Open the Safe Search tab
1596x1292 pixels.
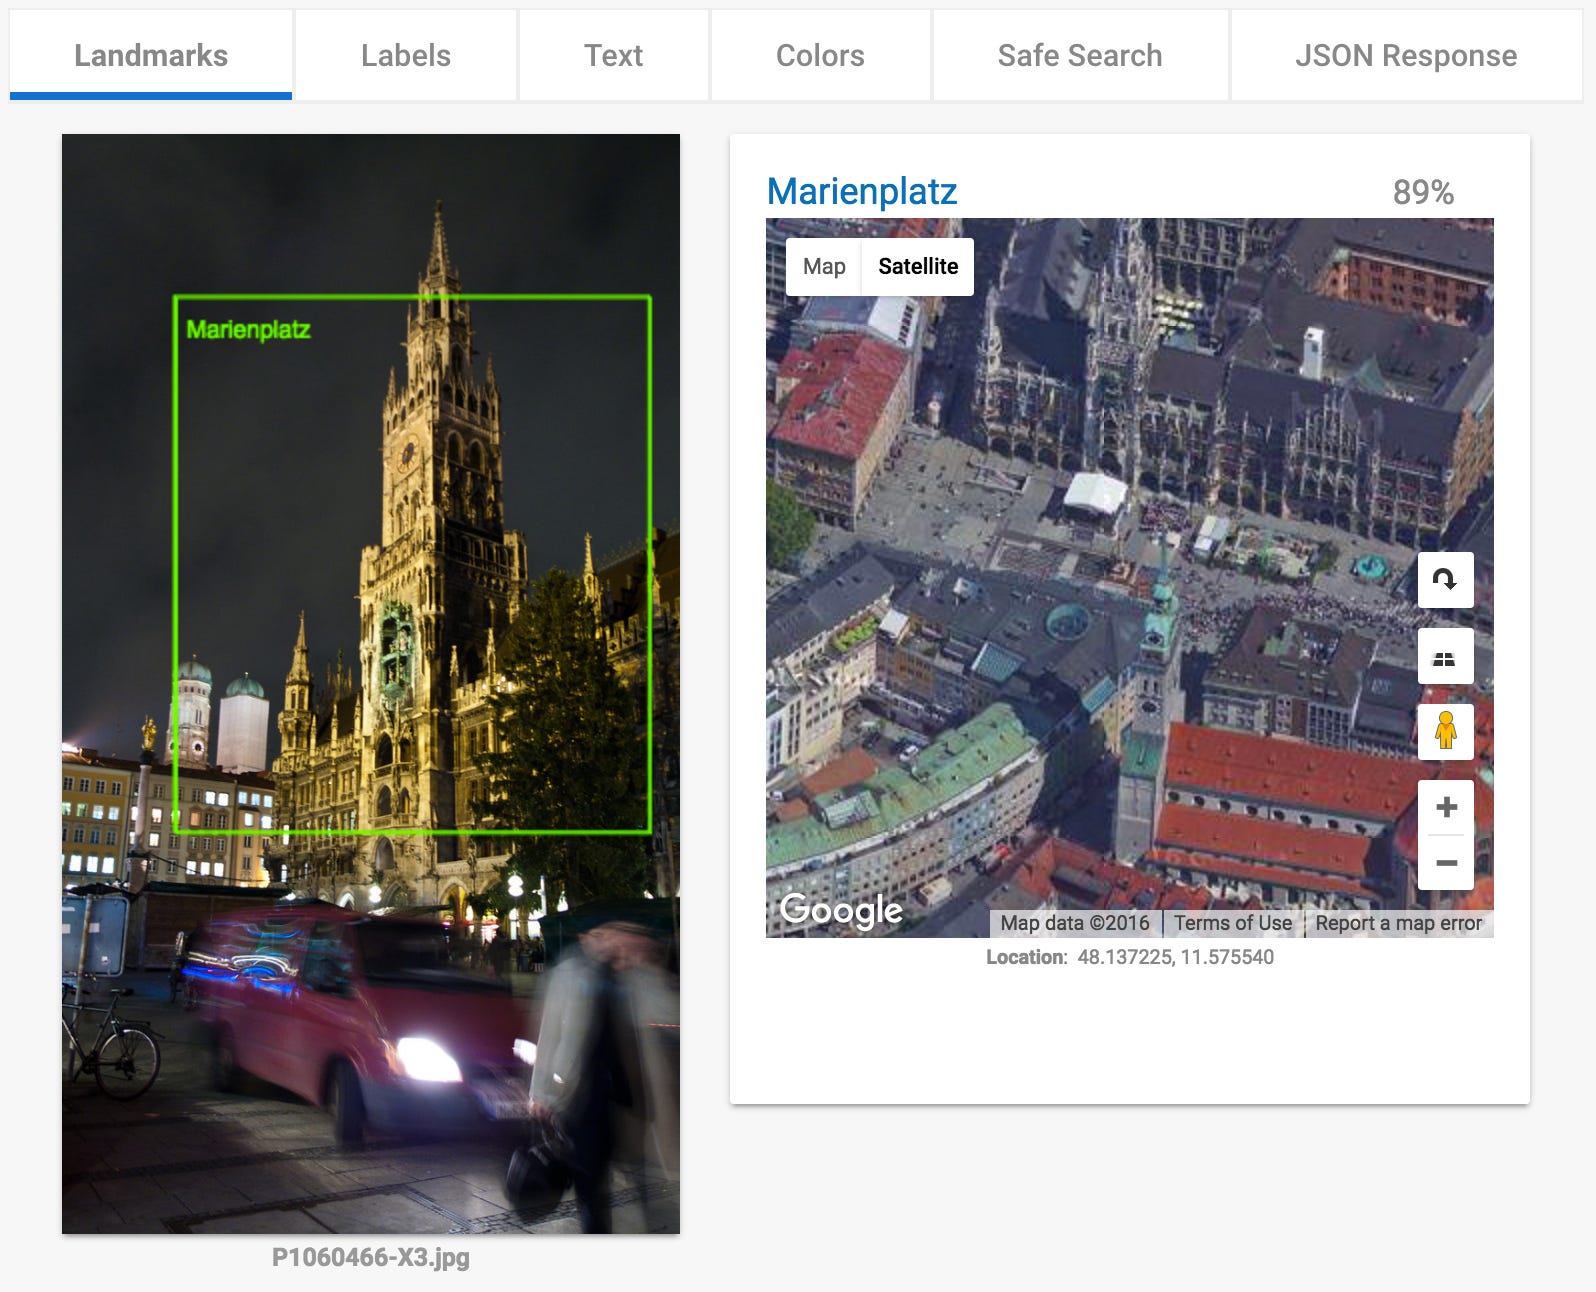[1080, 55]
